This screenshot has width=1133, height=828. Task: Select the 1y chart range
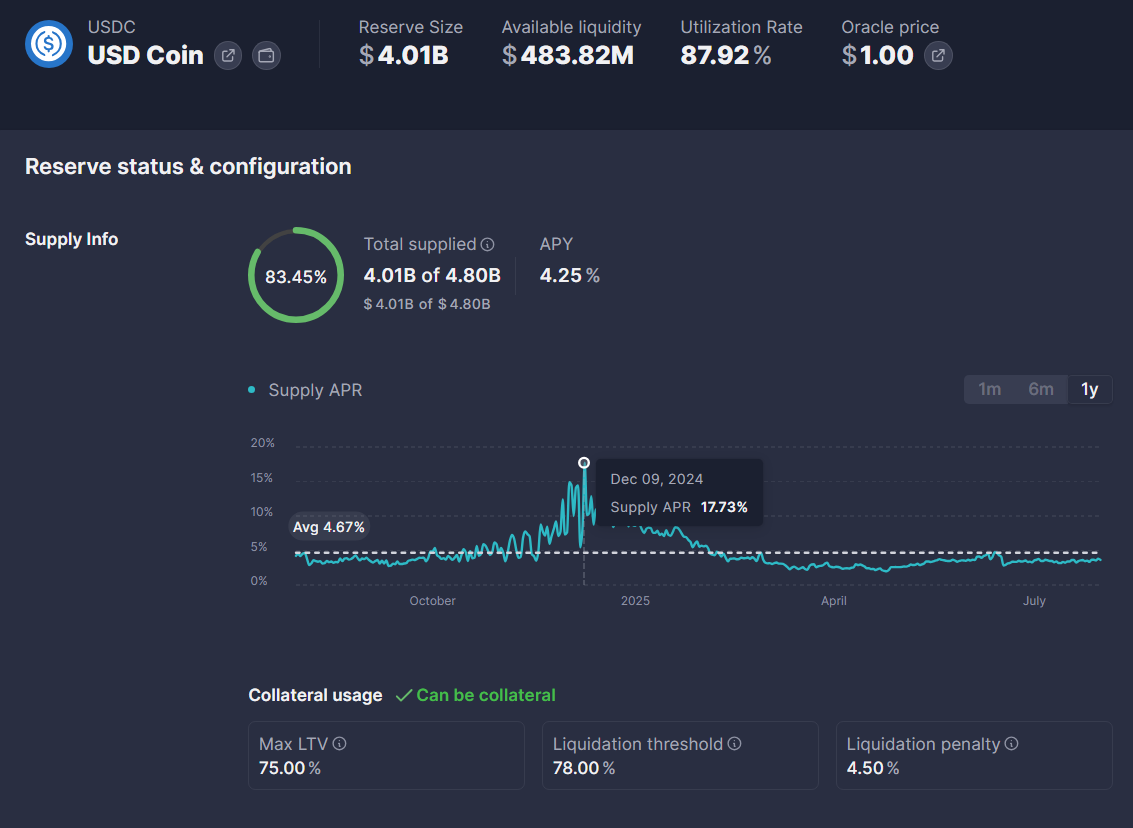[1090, 389]
